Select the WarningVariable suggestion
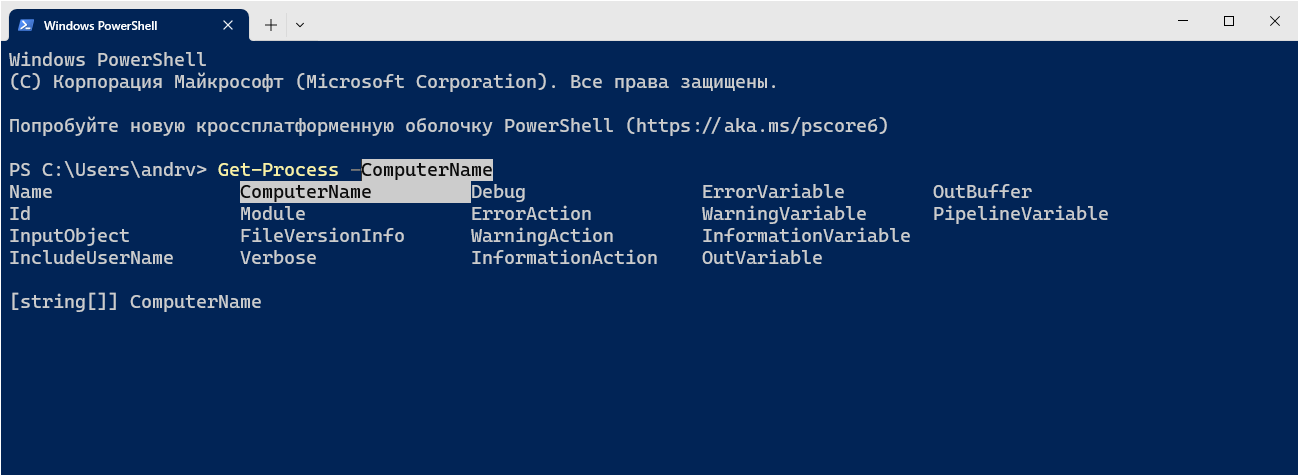 point(784,214)
